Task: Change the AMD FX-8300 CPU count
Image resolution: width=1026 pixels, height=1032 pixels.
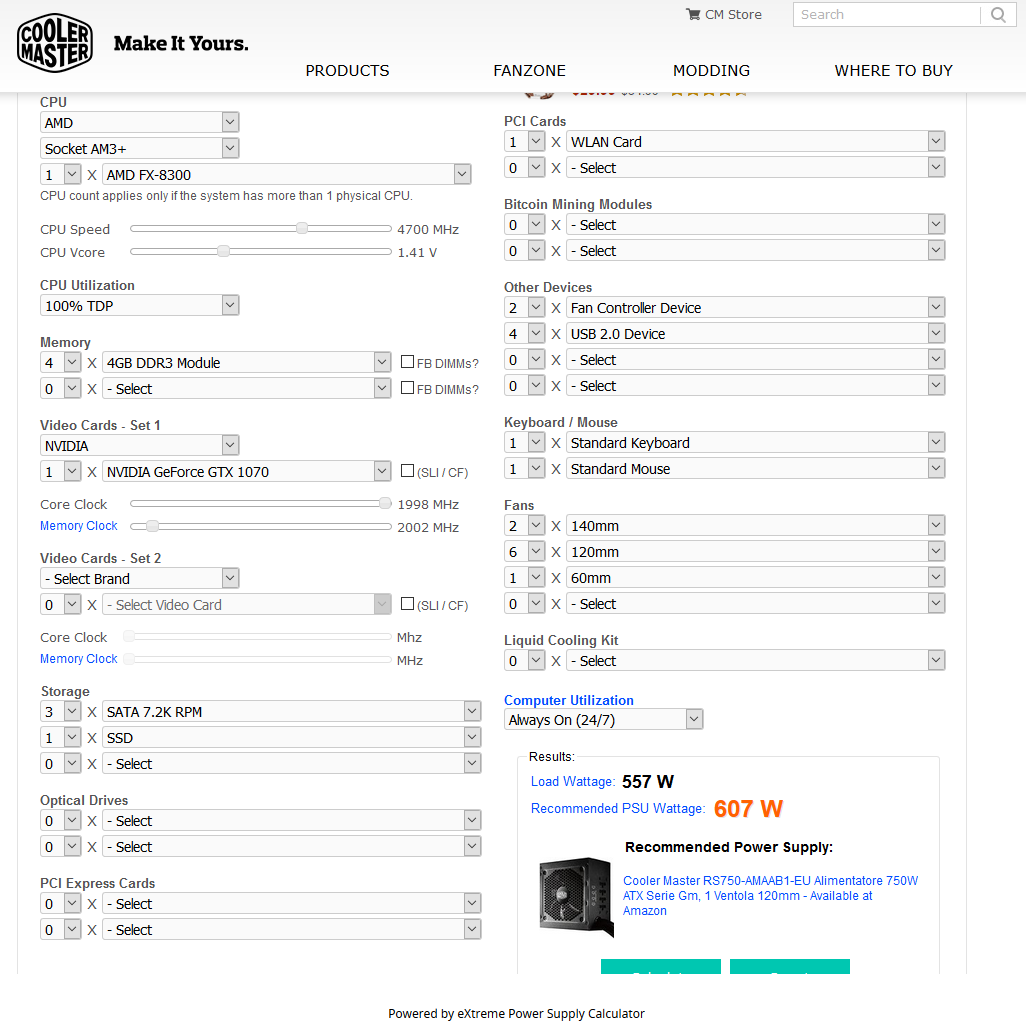Action: pyautogui.click(x=61, y=174)
